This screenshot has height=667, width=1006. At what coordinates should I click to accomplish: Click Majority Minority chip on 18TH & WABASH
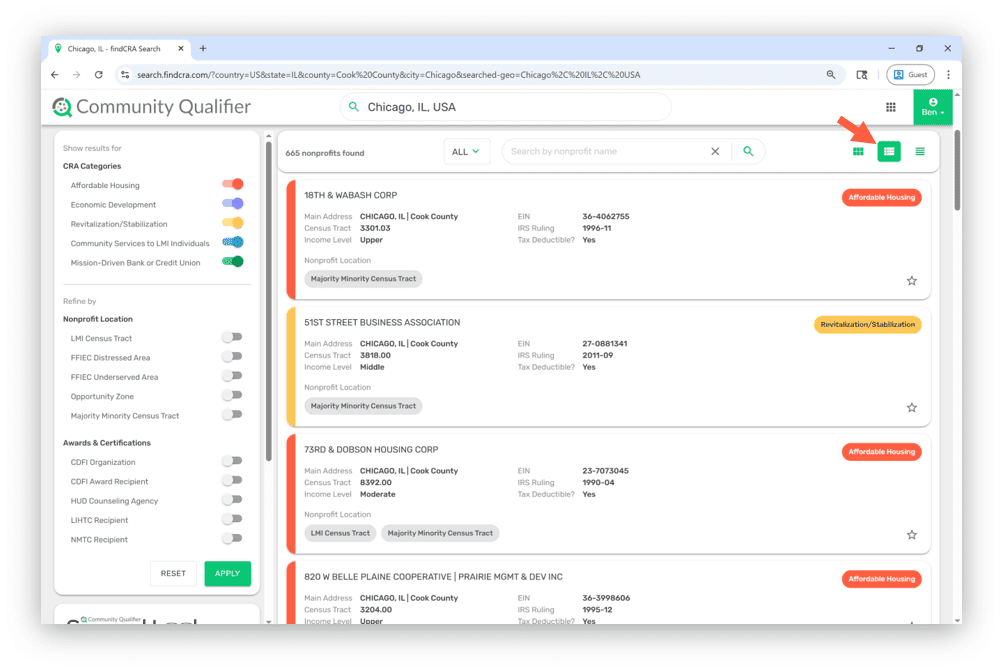click(363, 279)
